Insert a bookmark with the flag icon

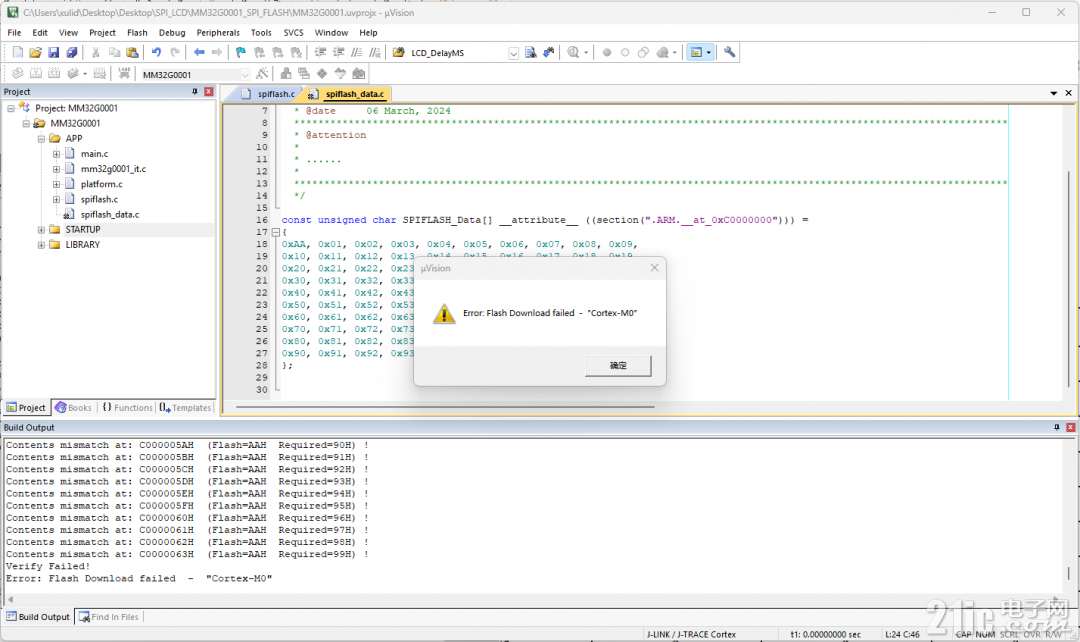pos(240,52)
